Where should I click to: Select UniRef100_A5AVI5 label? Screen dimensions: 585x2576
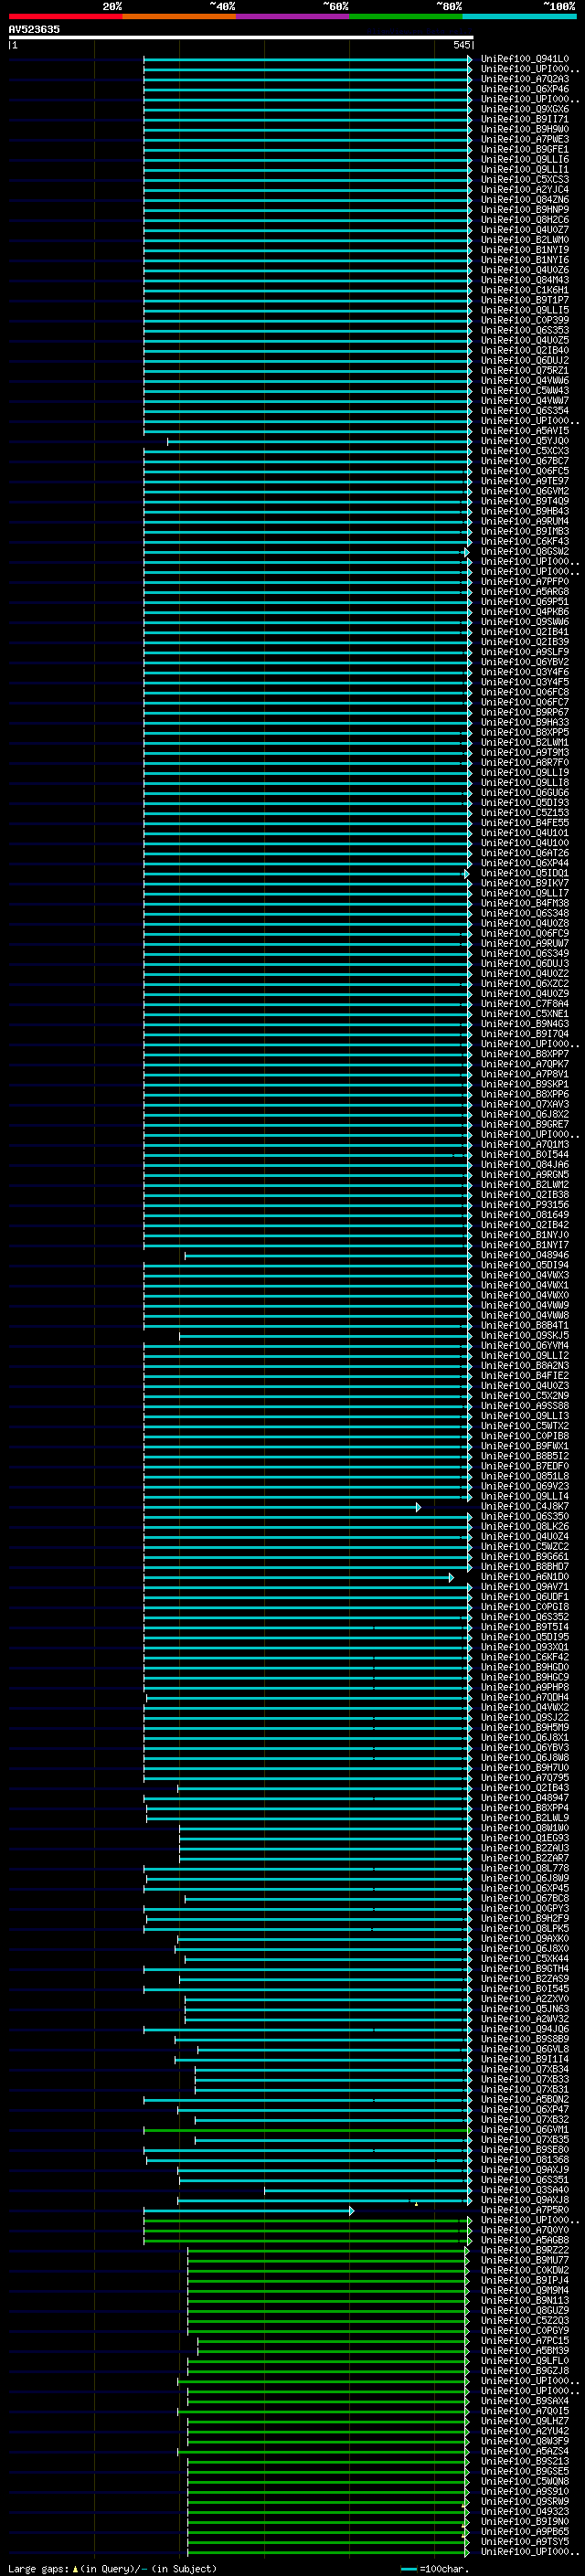pyautogui.click(x=524, y=431)
